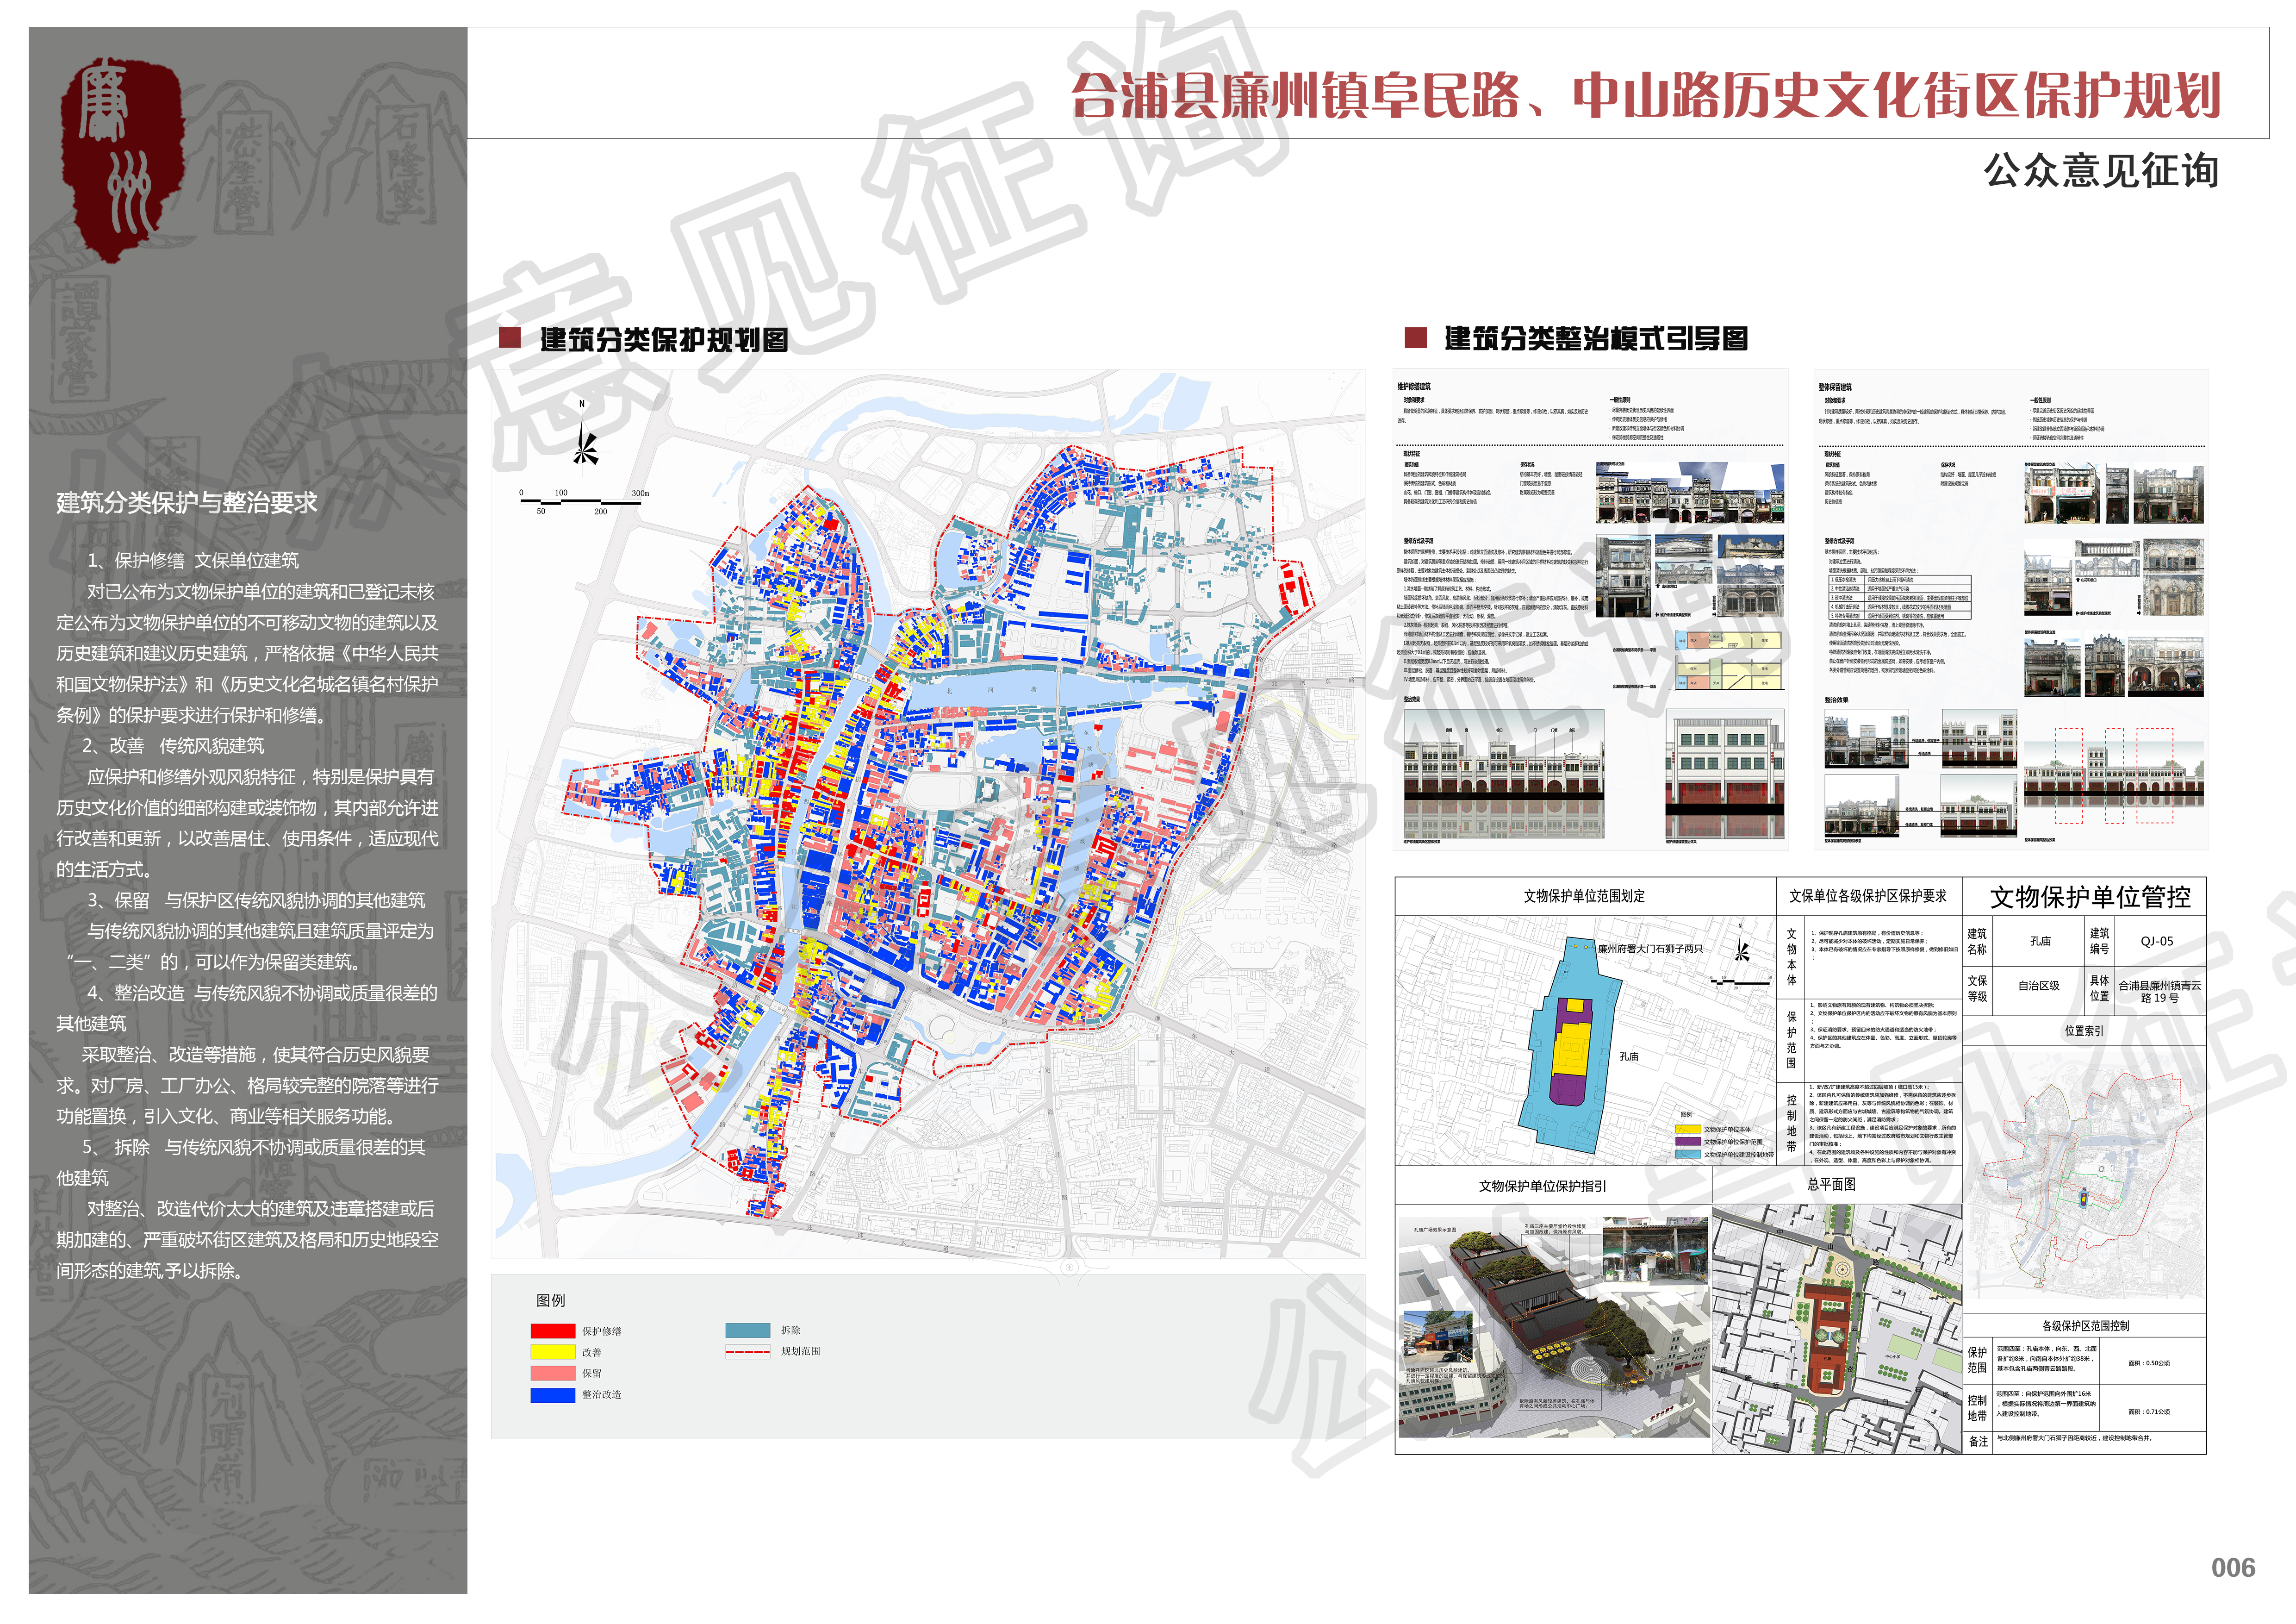Click the sidebar line 5、拆除 与传统风貌不协调或质量很差的其
2296x1624 pixels.
click(x=254, y=1147)
